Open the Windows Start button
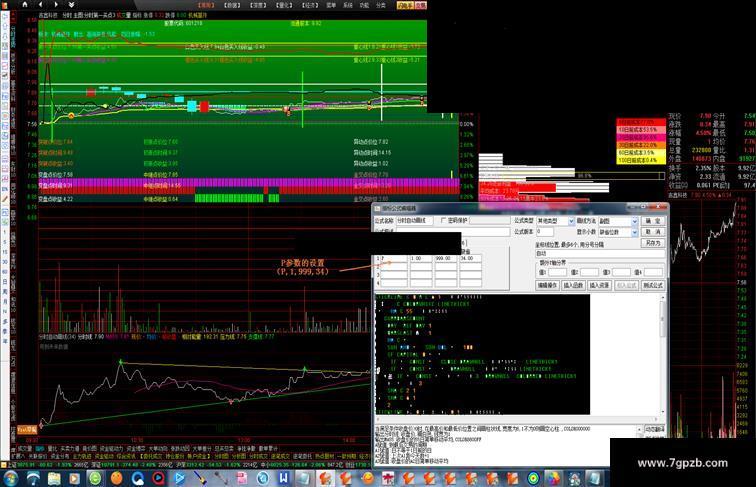Screen dimensions: 756x487 coord(11,478)
